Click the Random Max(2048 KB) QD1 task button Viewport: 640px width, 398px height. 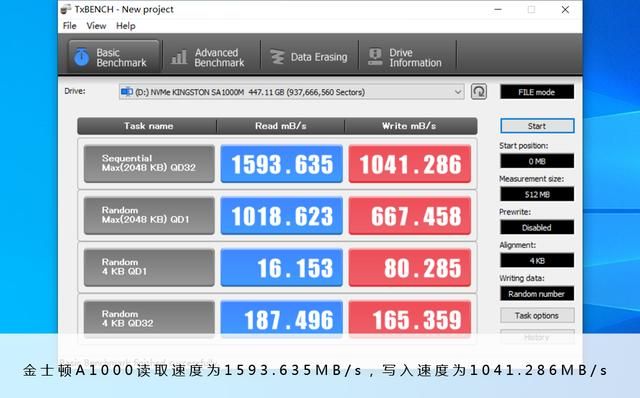[149, 215]
